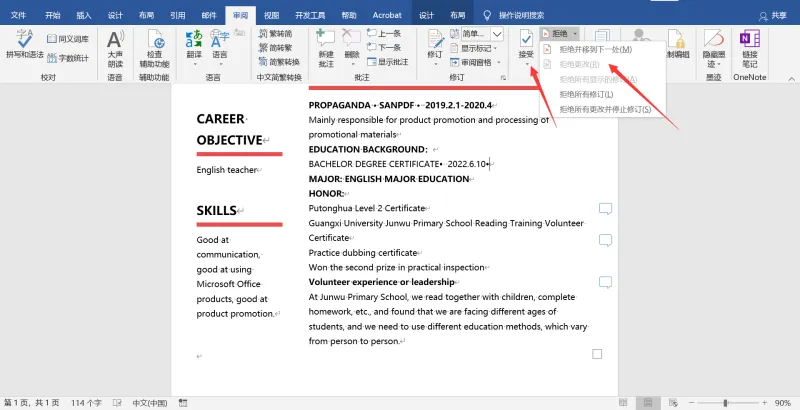Viewport: 800px width, 410px height.
Task: Open 链接笔记 OneNote linked notes
Action: pyautogui.click(x=749, y=49)
